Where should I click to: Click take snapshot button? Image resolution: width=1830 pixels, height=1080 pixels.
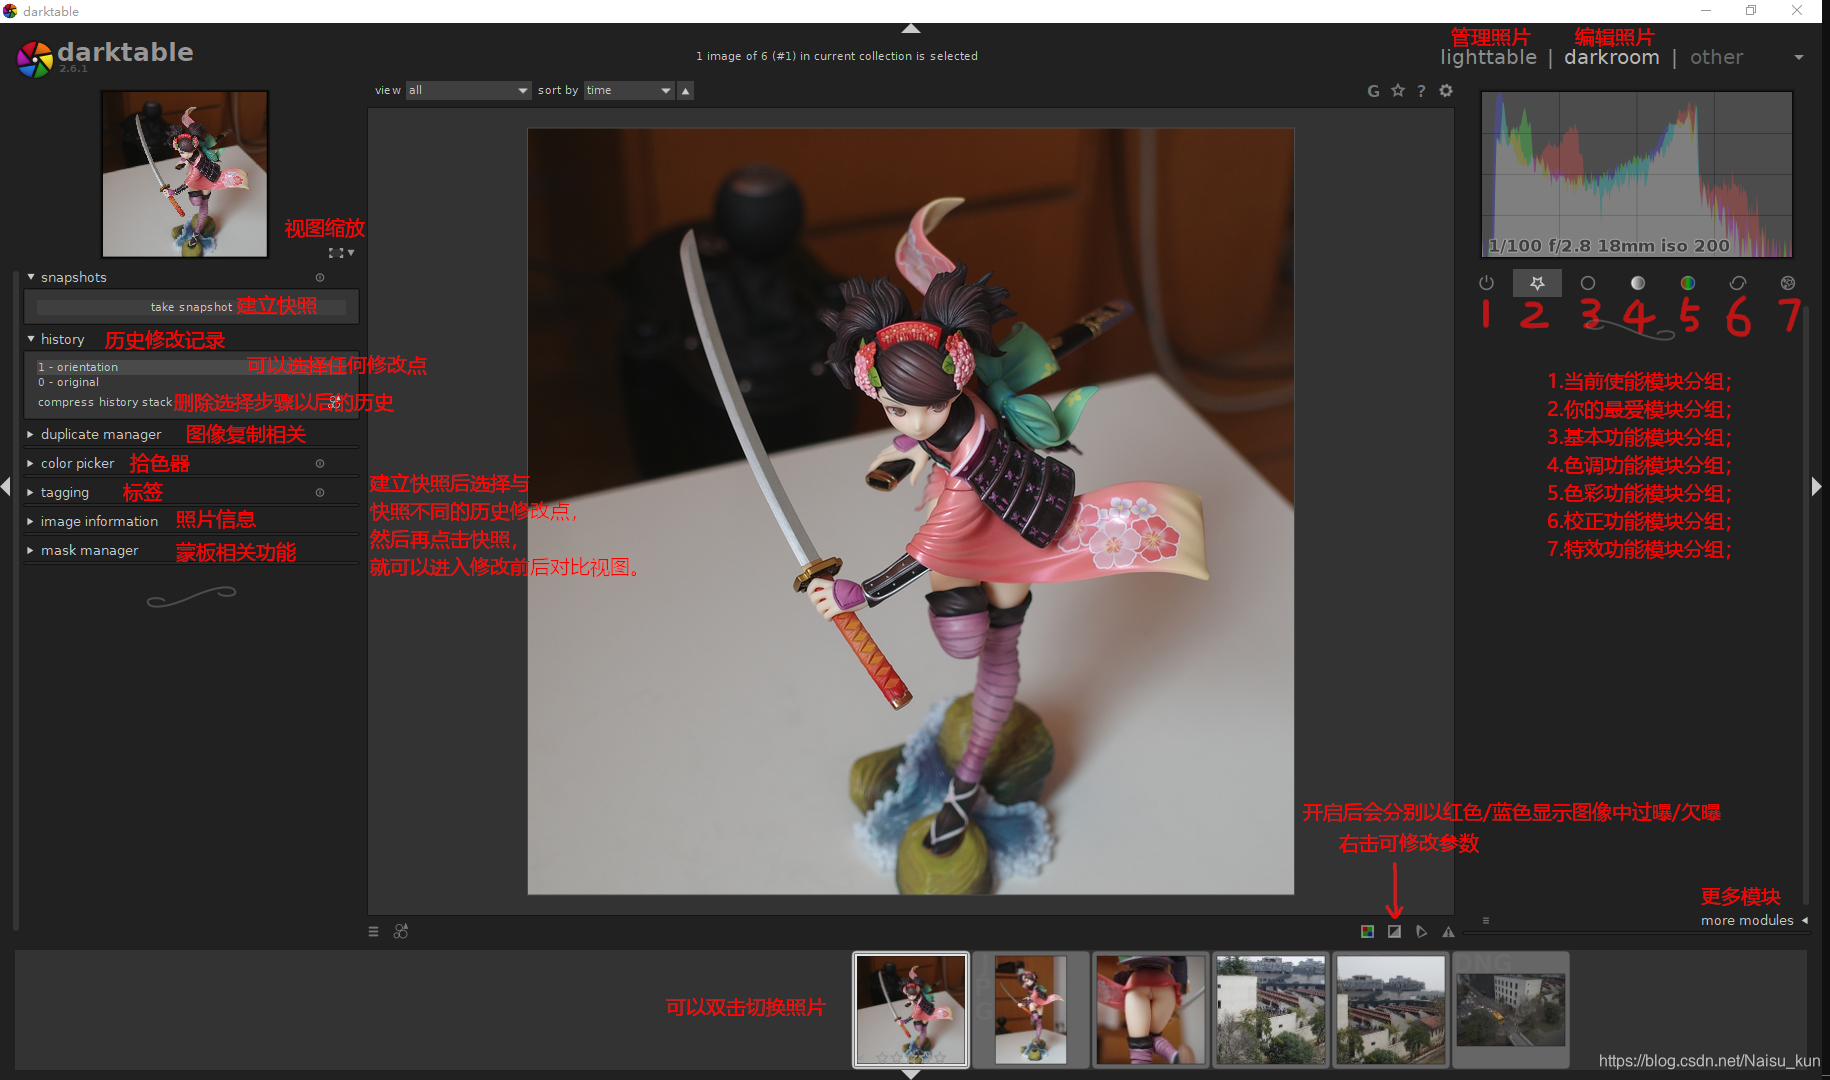tap(191, 307)
